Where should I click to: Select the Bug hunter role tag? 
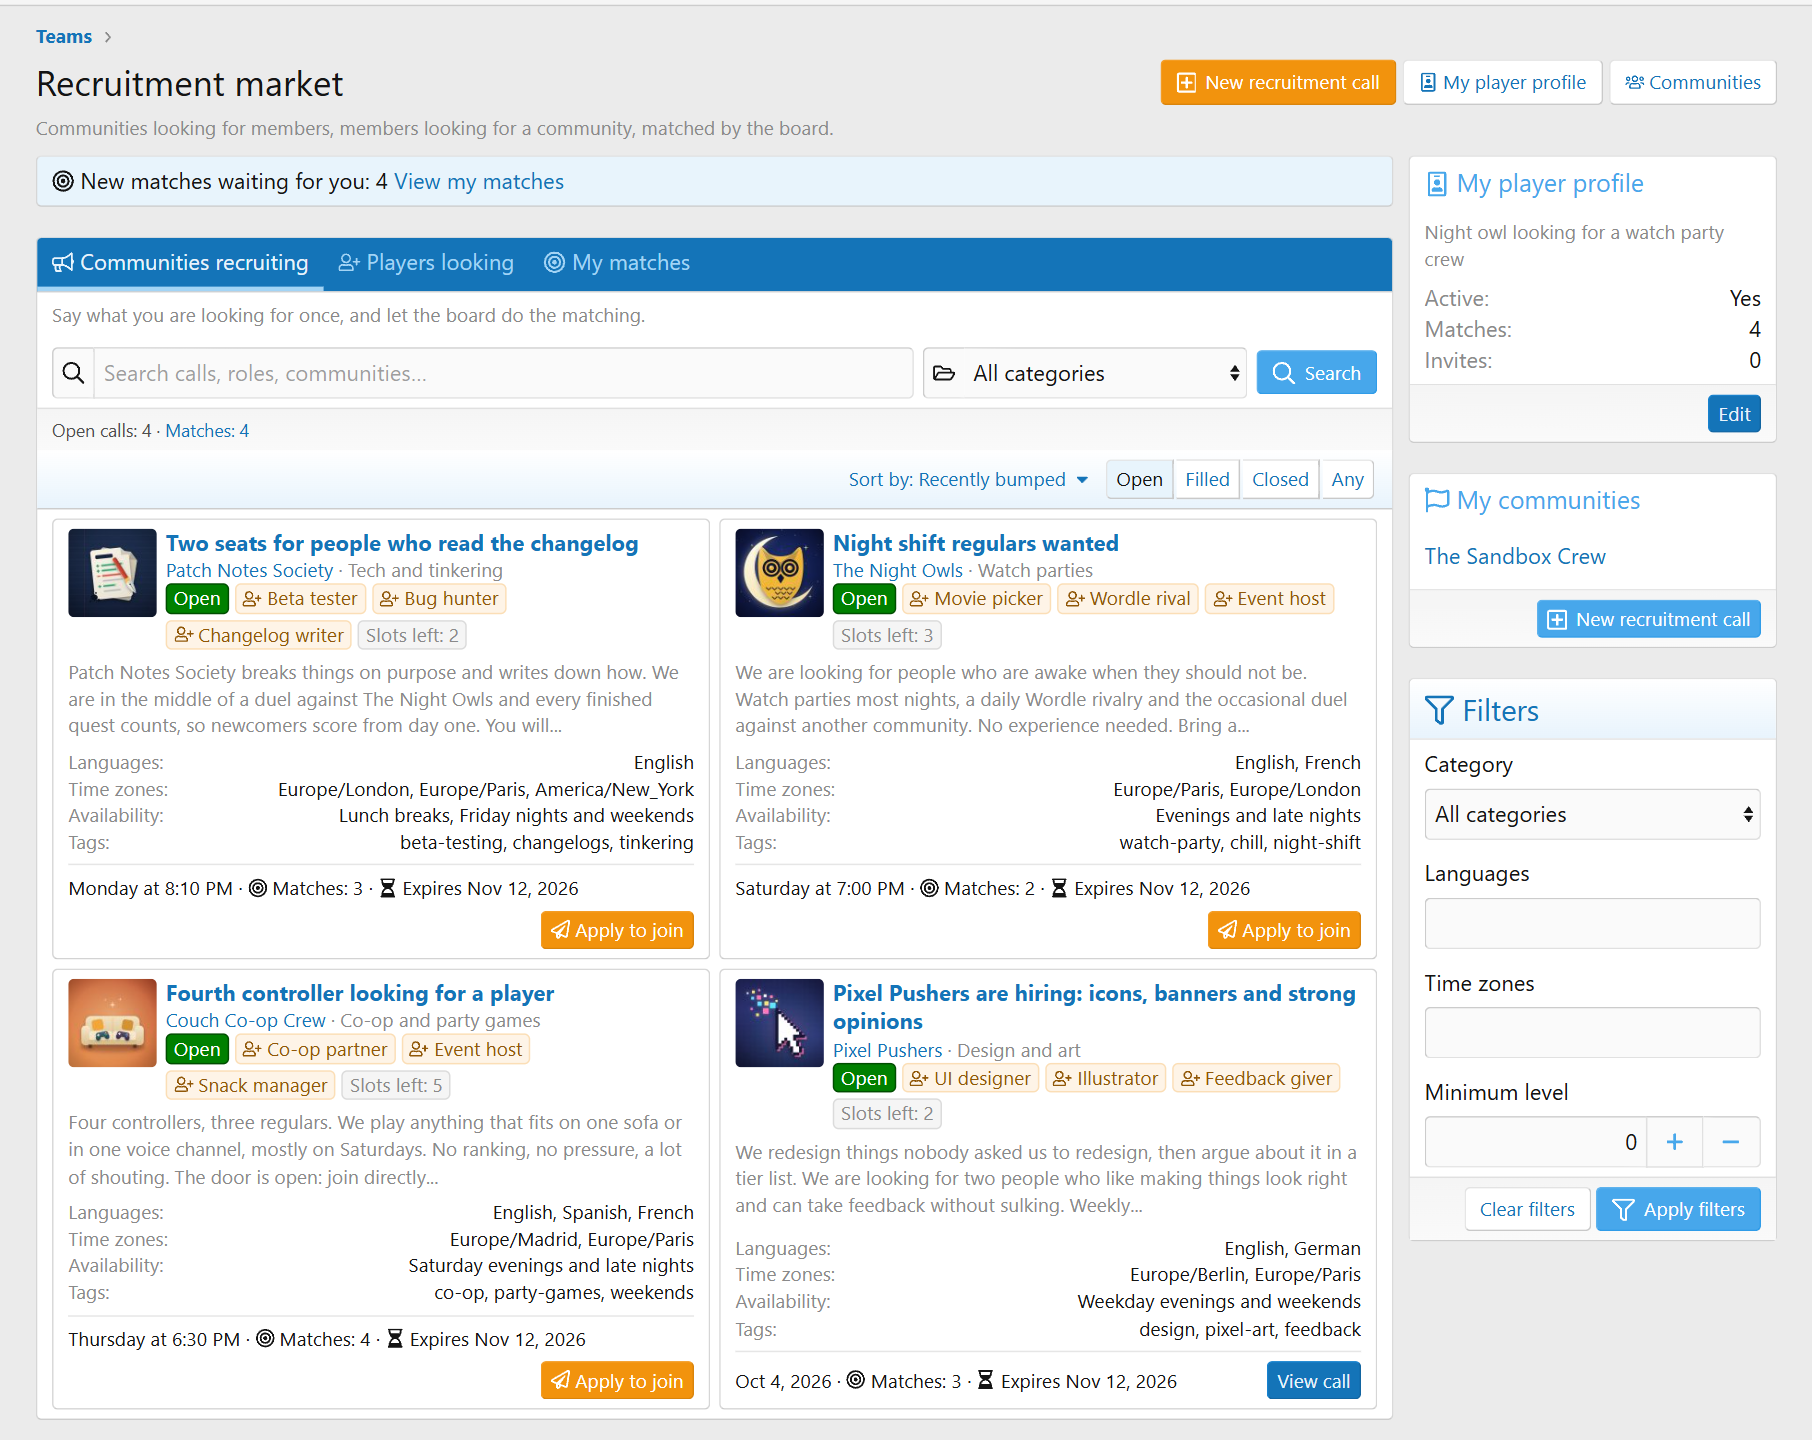439,599
